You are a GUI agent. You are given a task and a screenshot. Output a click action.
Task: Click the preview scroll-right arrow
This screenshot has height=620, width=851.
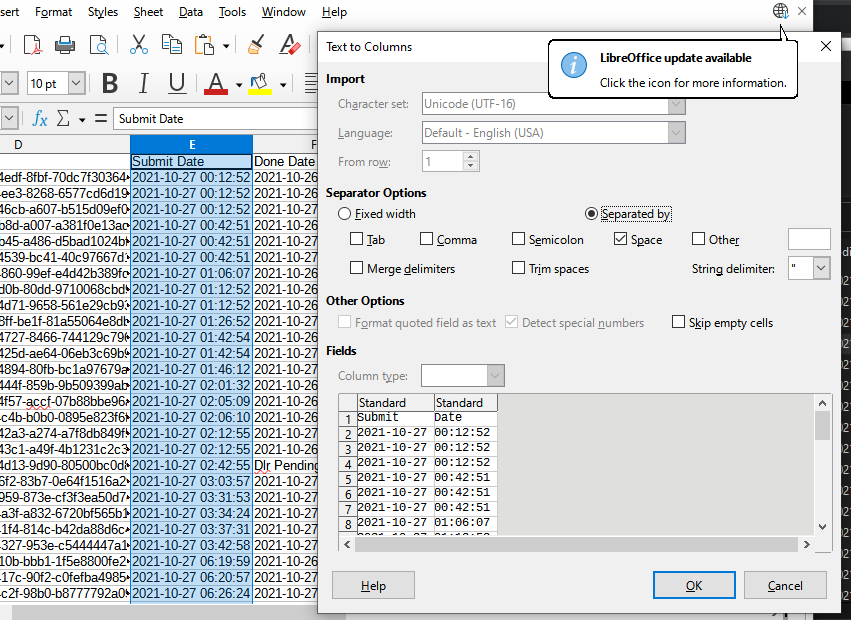pyautogui.click(x=806, y=544)
